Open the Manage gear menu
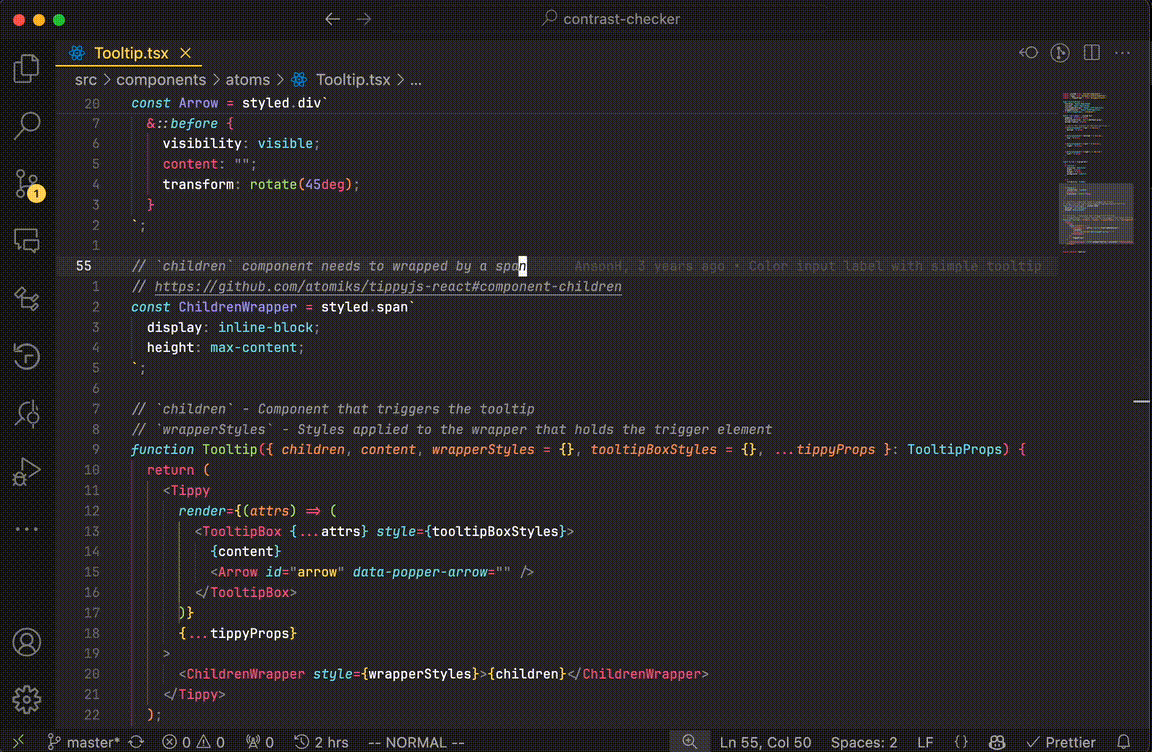1152x752 pixels. coord(26,700)
